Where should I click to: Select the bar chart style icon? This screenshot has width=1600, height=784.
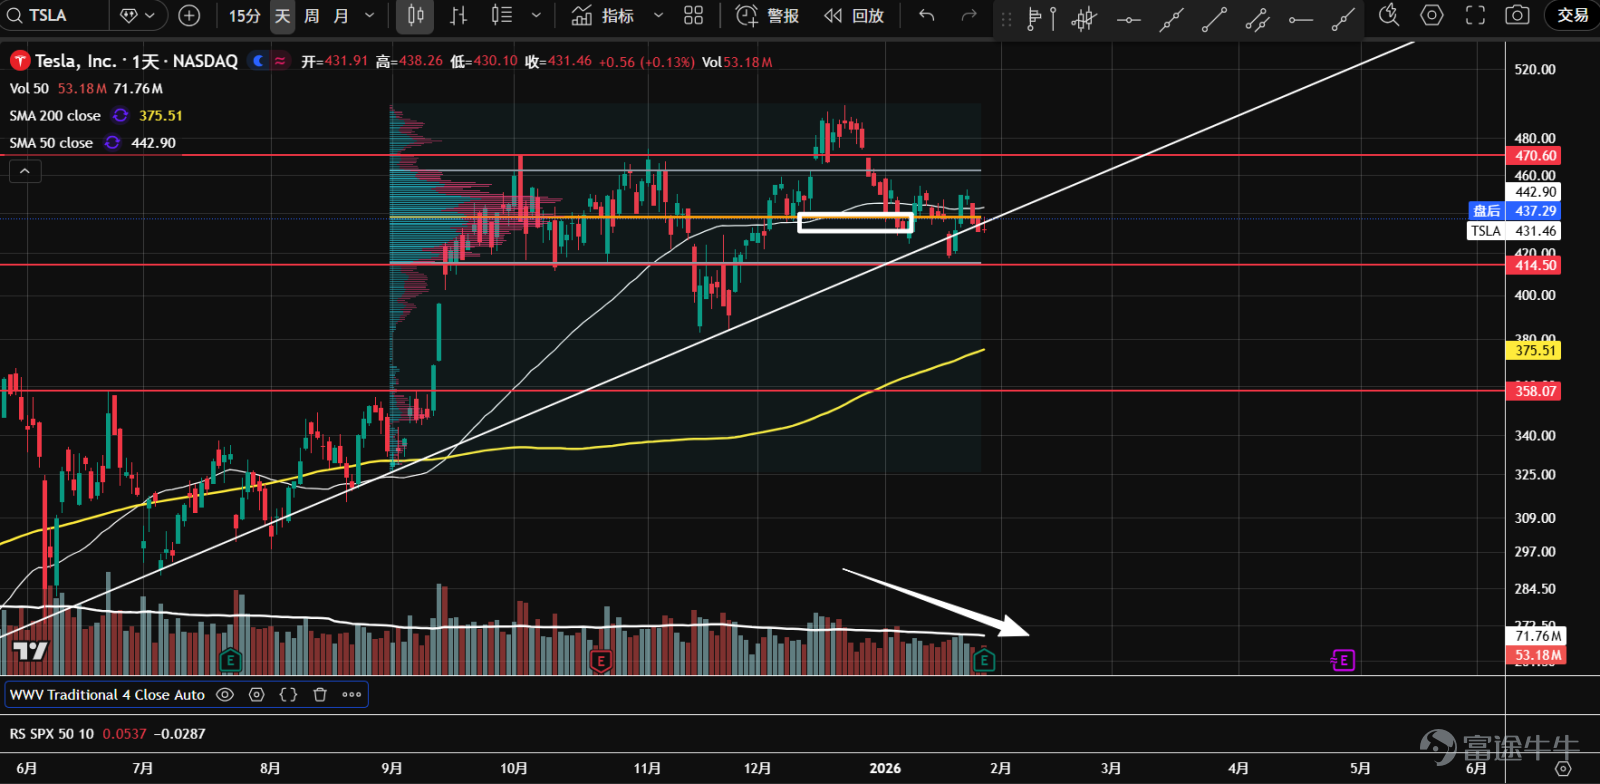click(x=458, y=15)
